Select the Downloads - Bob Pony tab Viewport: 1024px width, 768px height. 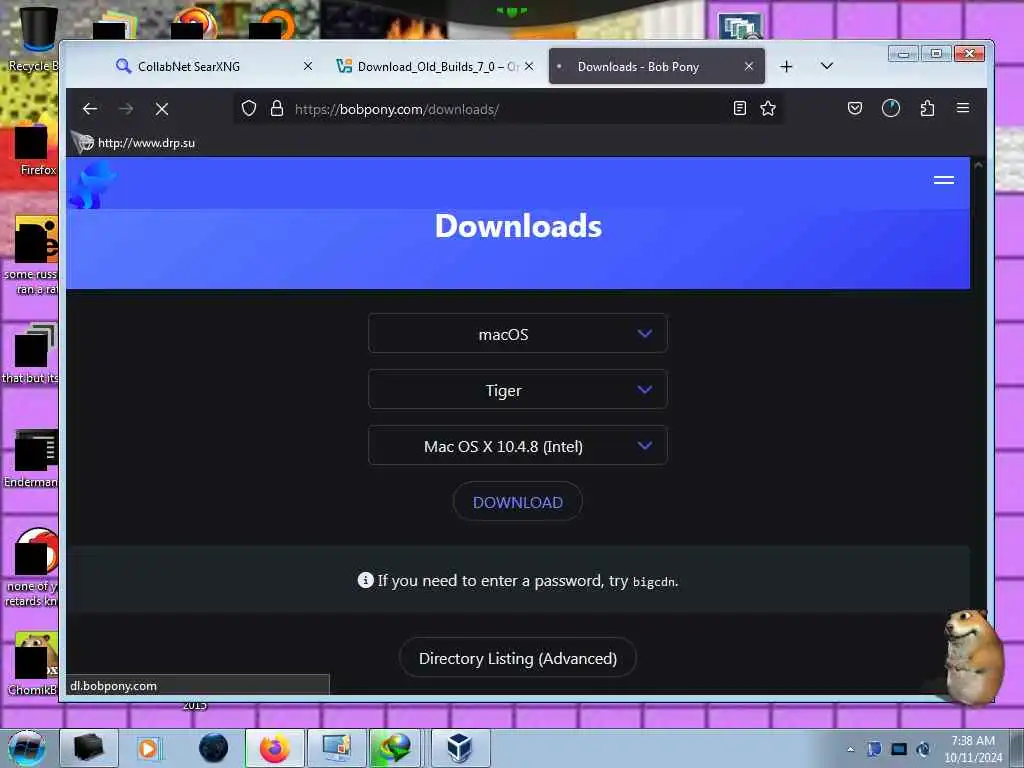click(656, 66)
